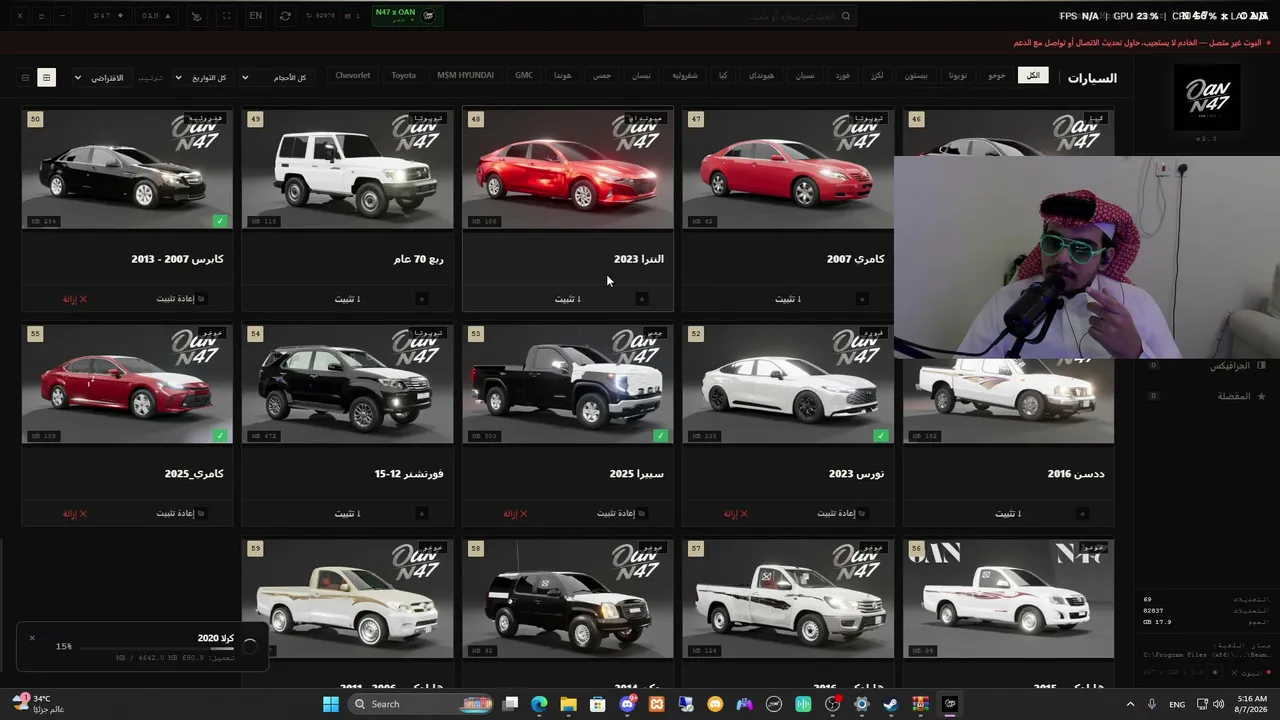The image size is (1280, 720).
Task: Click the crossed-link icon in the top bar
Action: [196, 16]
